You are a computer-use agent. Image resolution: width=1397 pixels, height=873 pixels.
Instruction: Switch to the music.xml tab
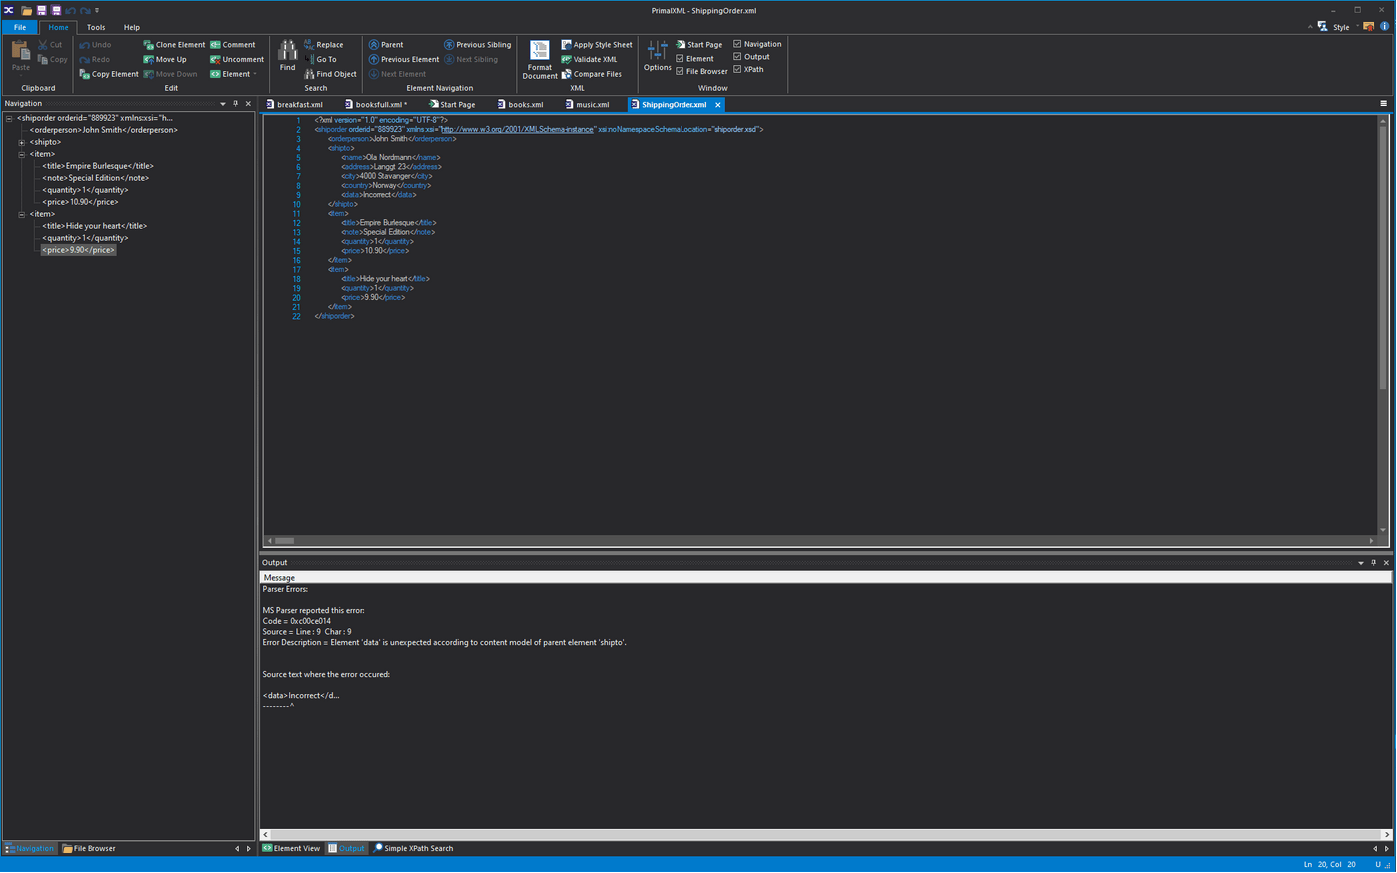587,104
